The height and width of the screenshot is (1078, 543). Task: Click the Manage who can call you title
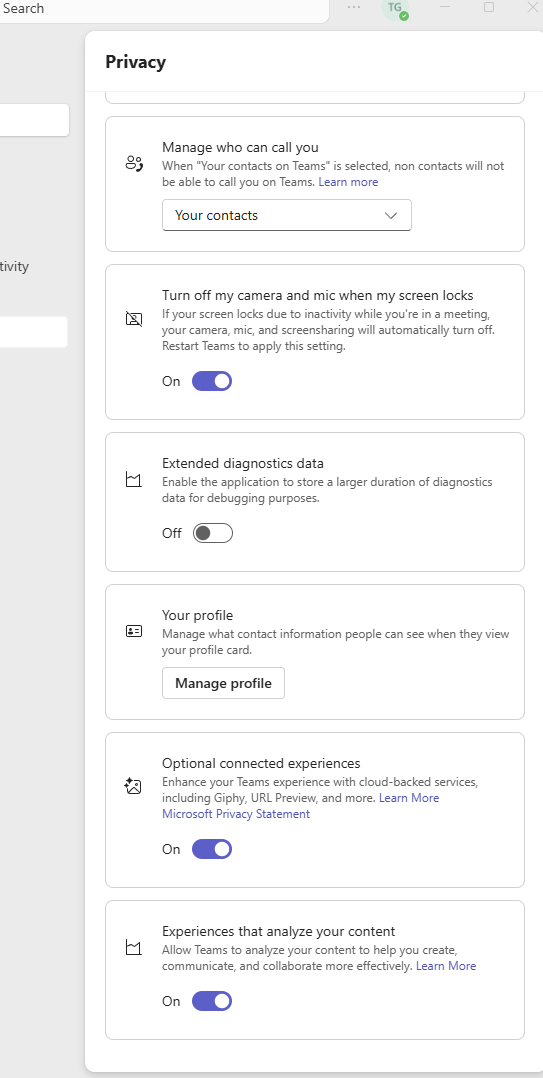click(x=241, y=147)
